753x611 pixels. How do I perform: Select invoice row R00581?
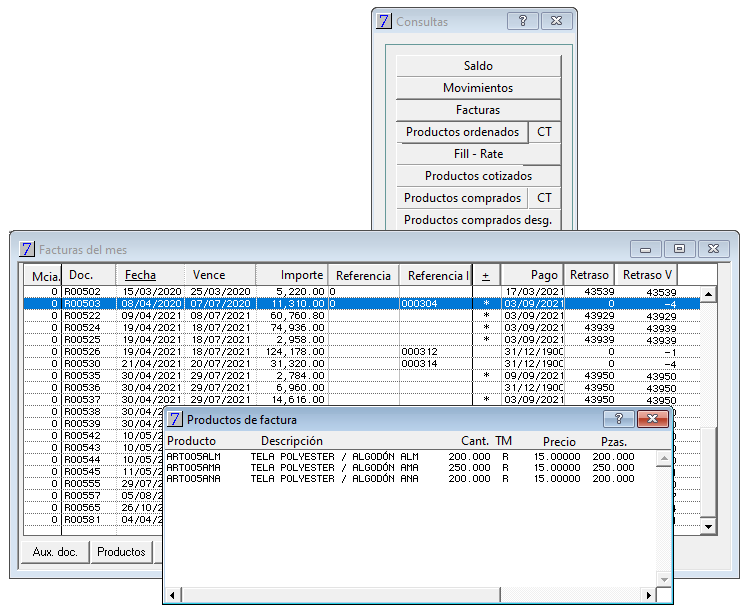click(94, 520)
